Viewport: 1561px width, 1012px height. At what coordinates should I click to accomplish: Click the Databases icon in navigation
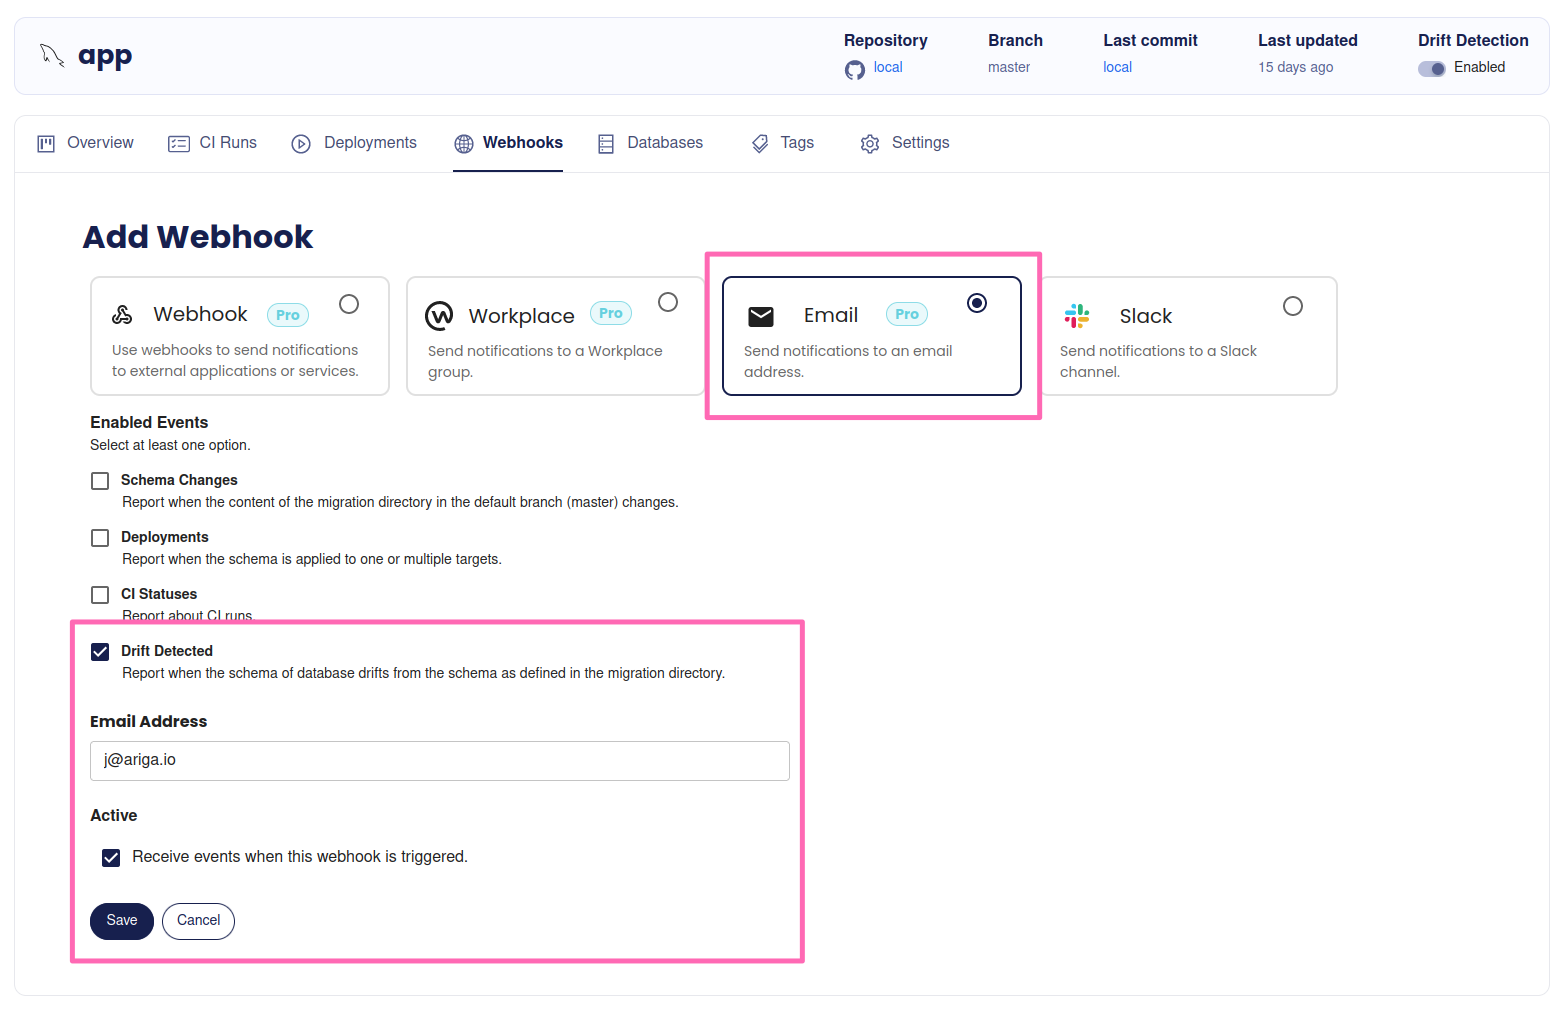[605, 143]
